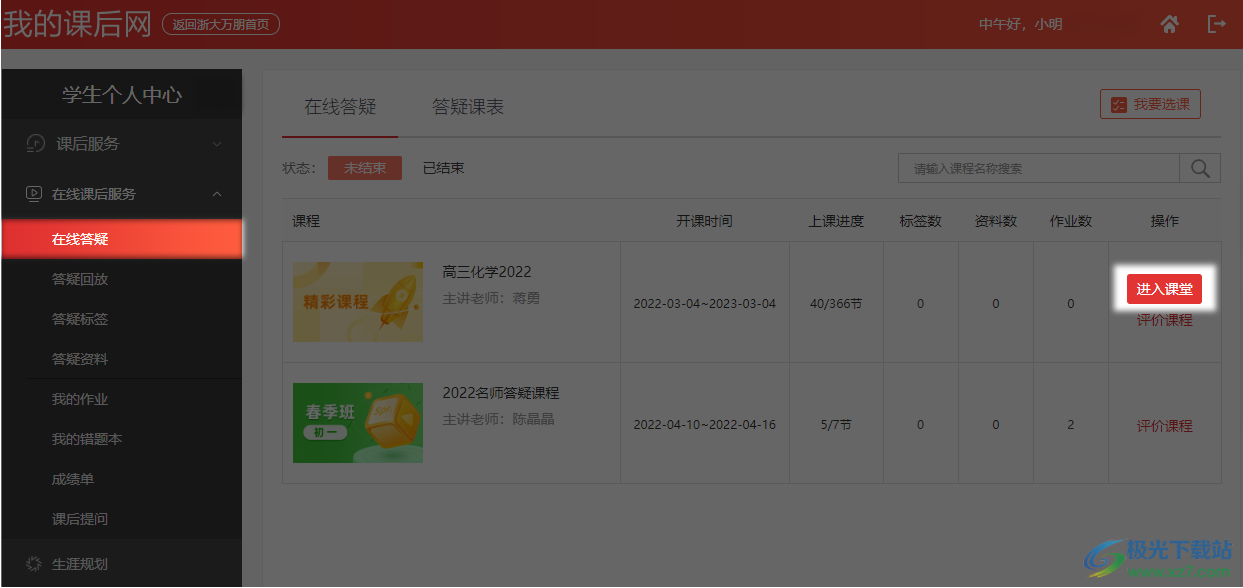Click the 我的课后网 site title
Viewport: 1243px width, 588px height.
(77, 24)
